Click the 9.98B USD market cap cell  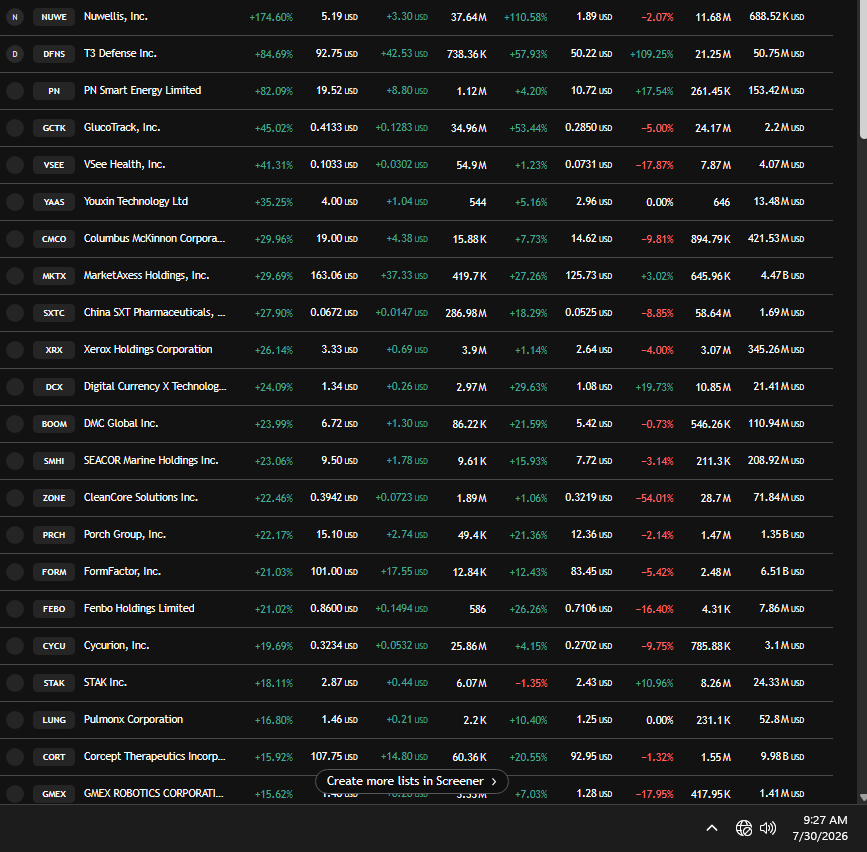(x=782, y=756)
